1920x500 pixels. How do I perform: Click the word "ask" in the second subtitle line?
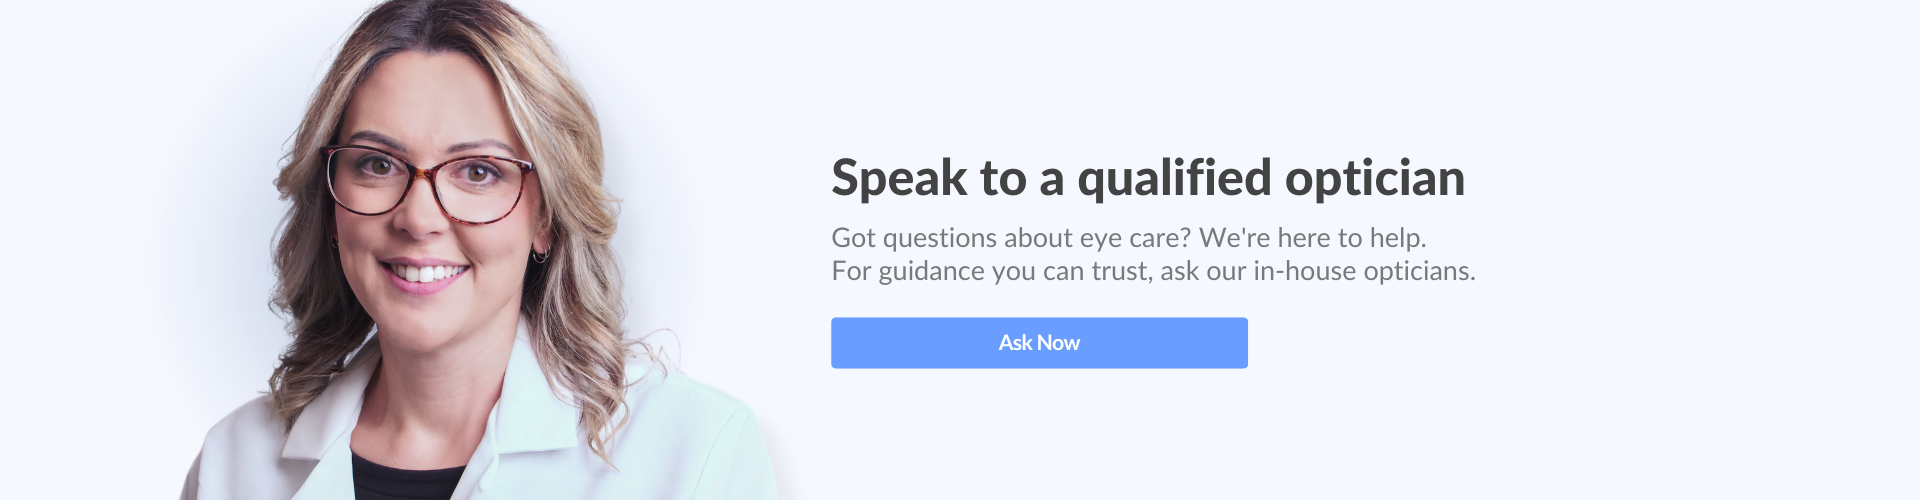[1178, 271]
